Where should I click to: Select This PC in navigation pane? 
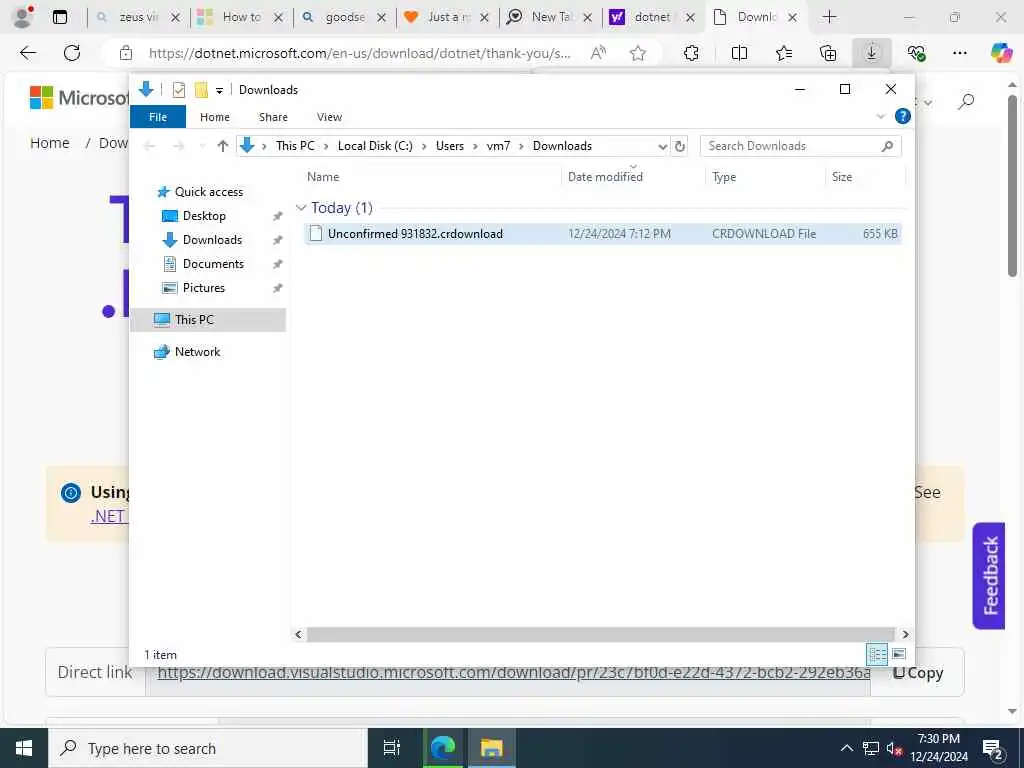coord(208,320)
